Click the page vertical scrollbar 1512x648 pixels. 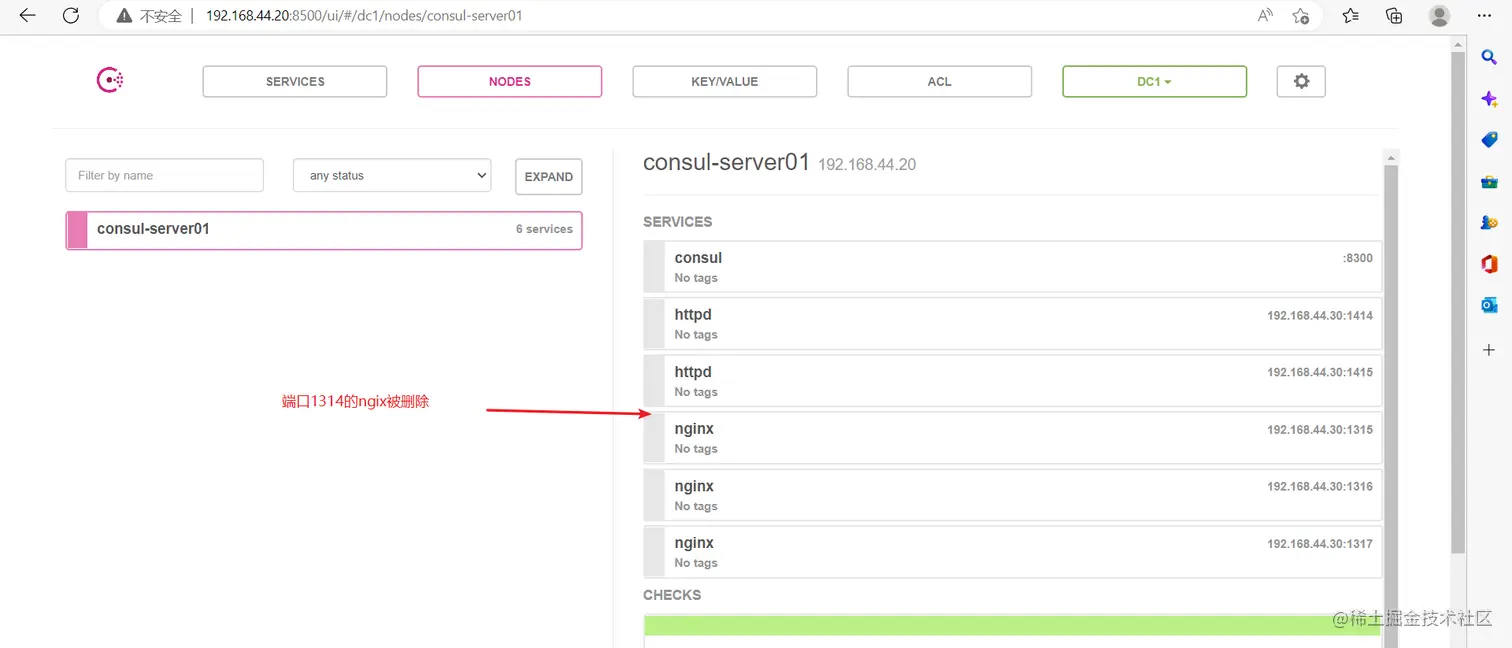point(1458,300)
